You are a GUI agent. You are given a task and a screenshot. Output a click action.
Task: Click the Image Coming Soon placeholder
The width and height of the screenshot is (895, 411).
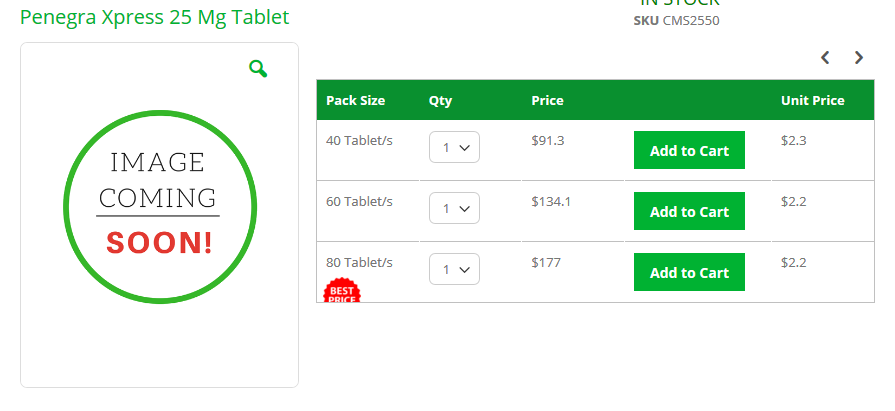[159, 207]
